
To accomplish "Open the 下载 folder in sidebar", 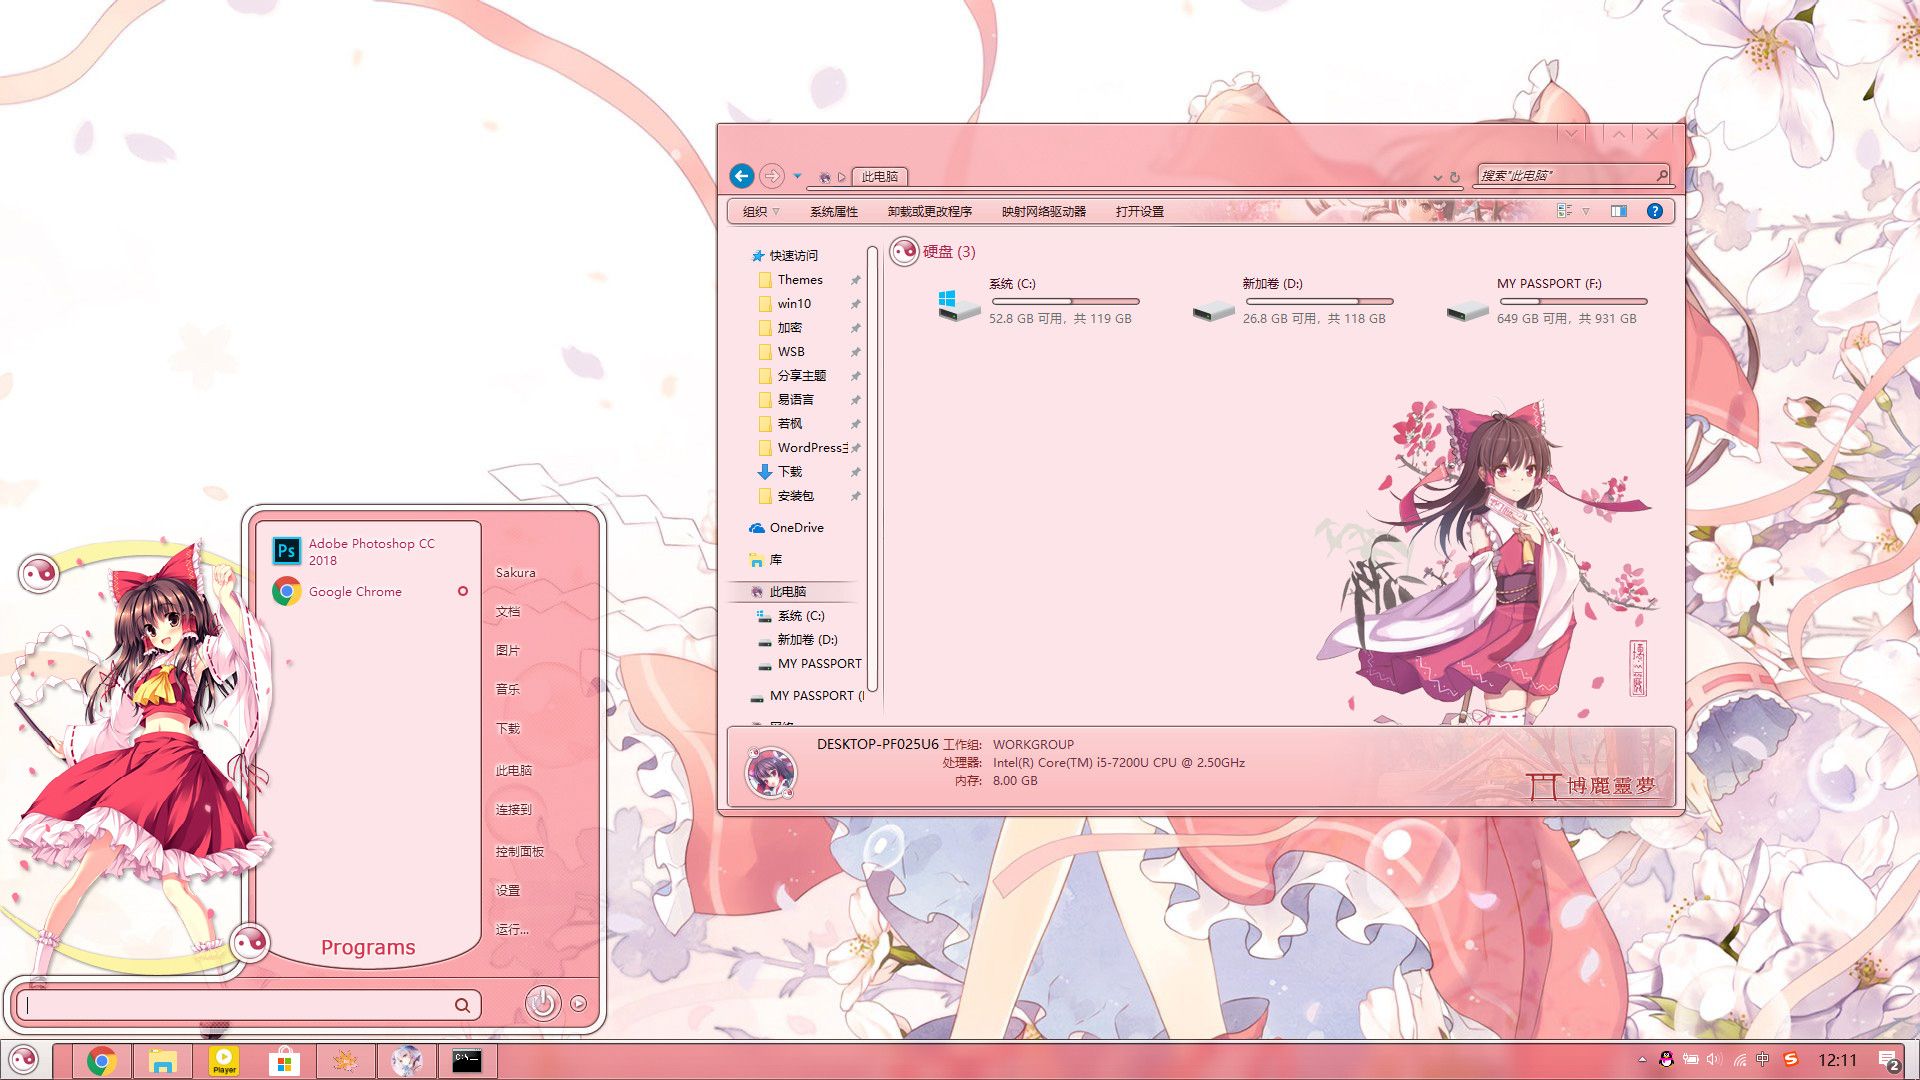I will tap(790, 472).
